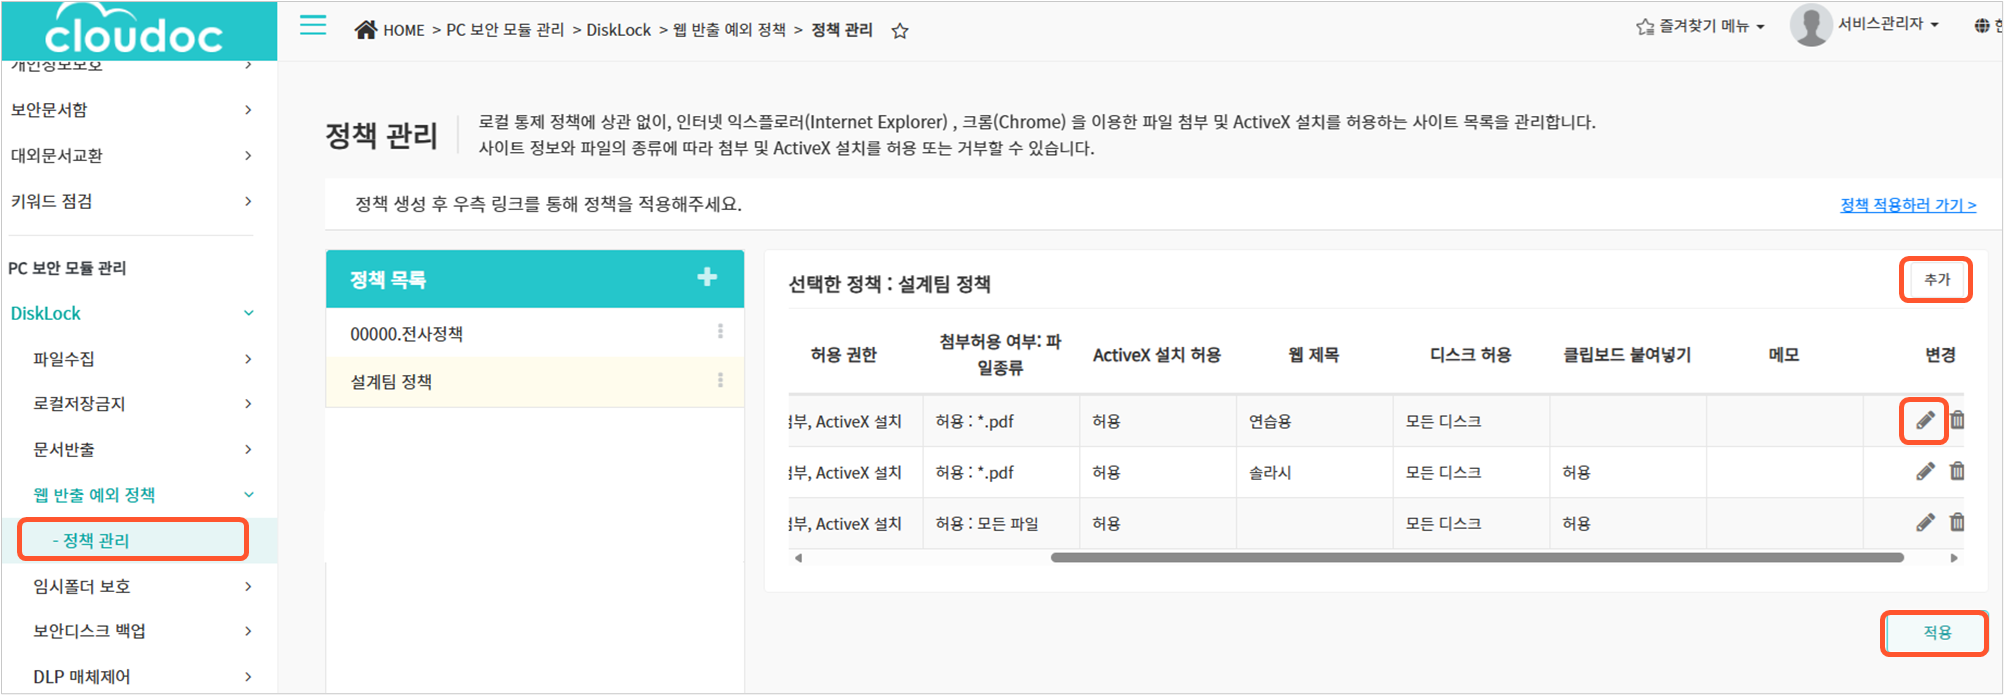
Task: Click the plus icon in 정책 목록 header
Action: click(707, 277)
